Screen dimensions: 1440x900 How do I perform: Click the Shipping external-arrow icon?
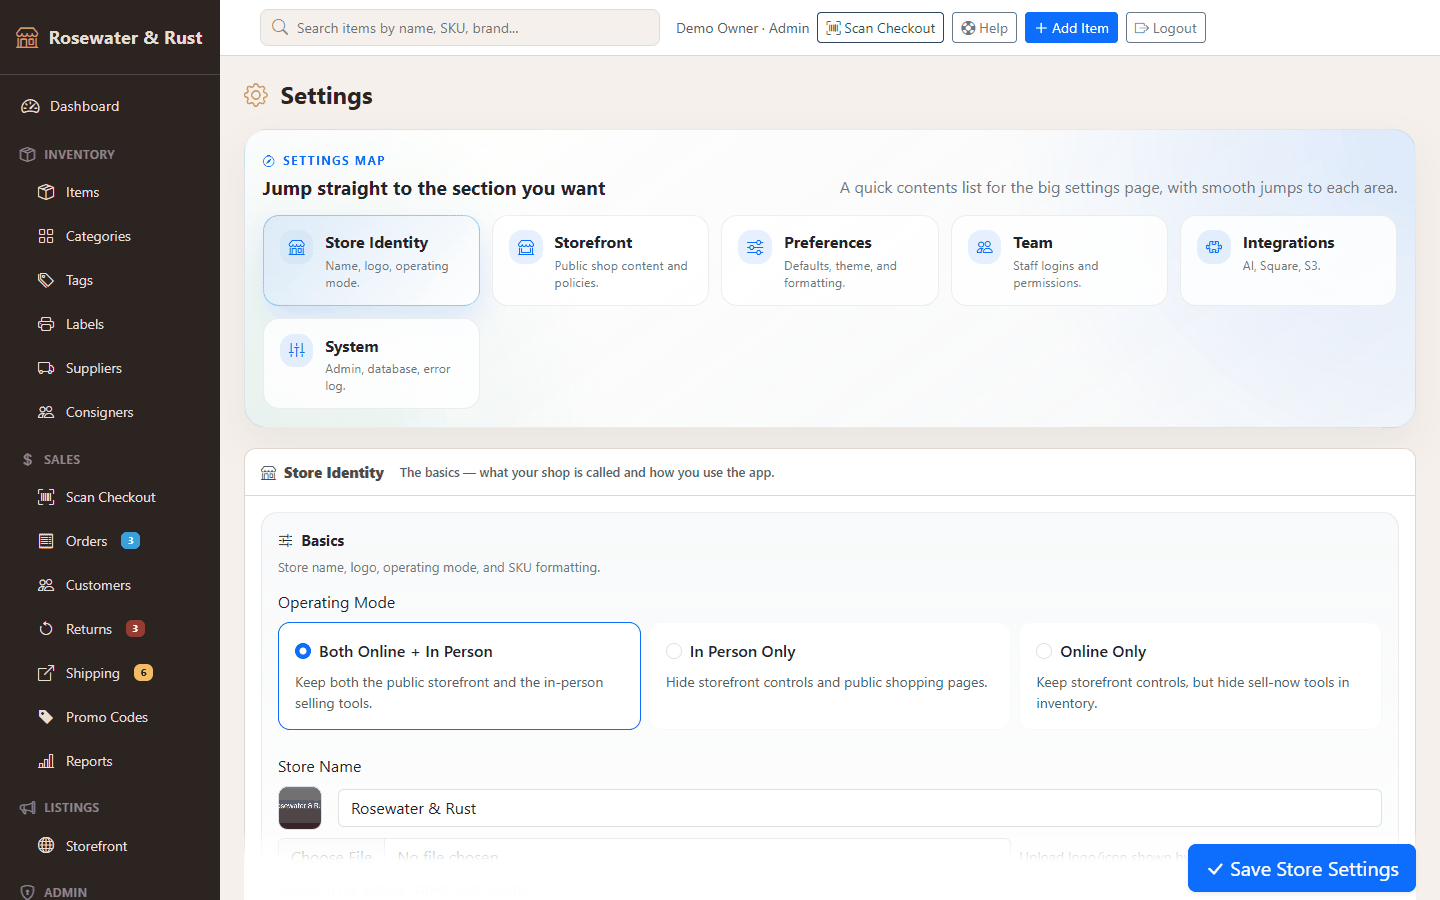[x=46, y=673]
